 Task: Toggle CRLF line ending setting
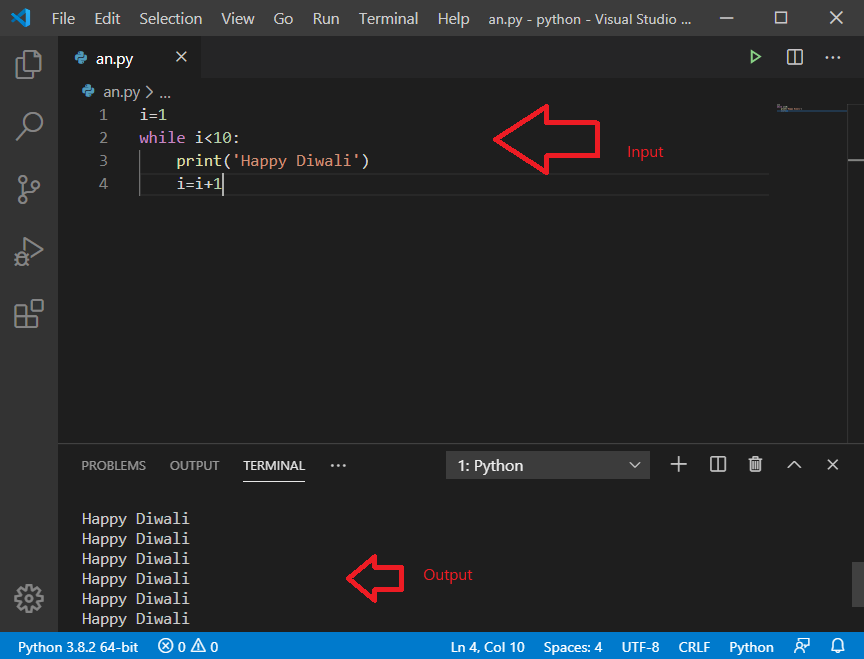click(694, 646)
